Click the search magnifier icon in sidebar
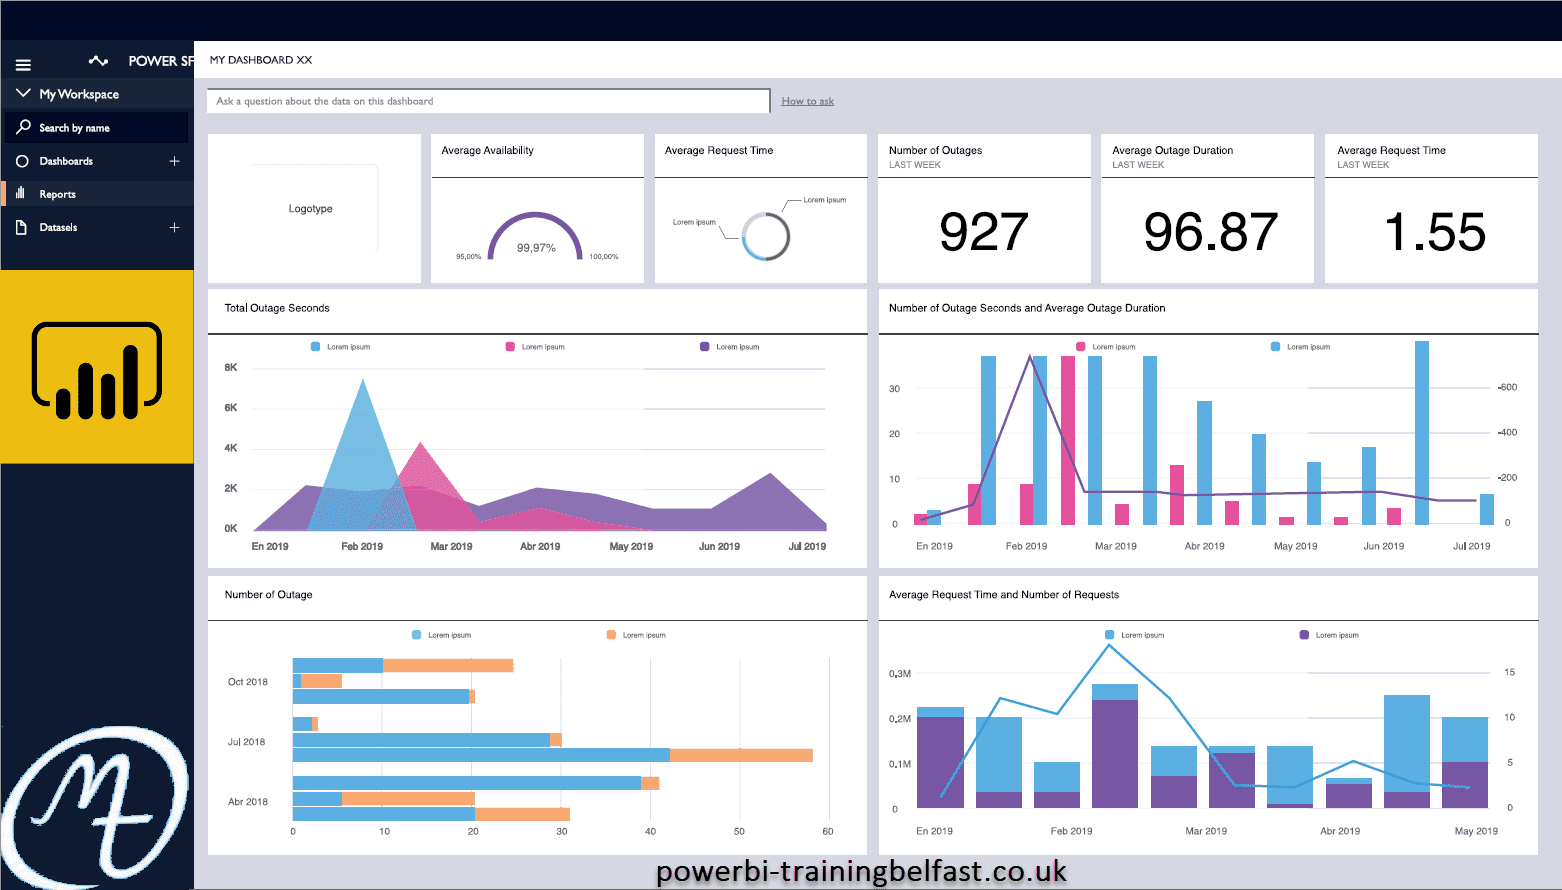This screenshot has height=890, width=1562. tap(24, 127)
